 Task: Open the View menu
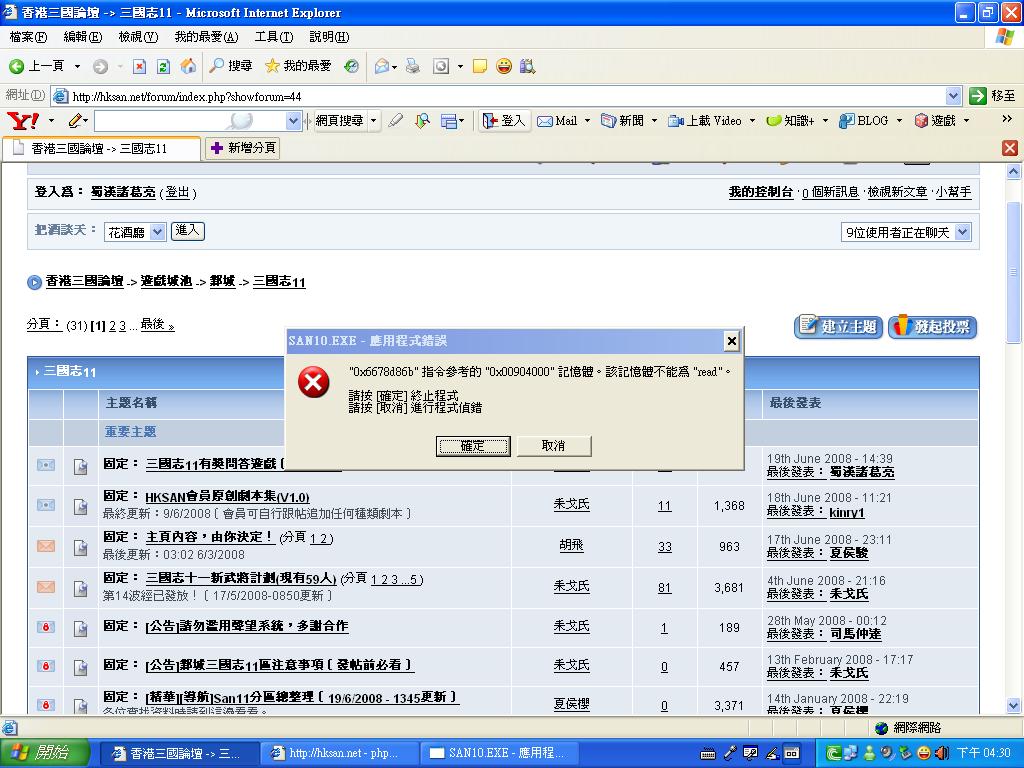click(x=138, y=37)
